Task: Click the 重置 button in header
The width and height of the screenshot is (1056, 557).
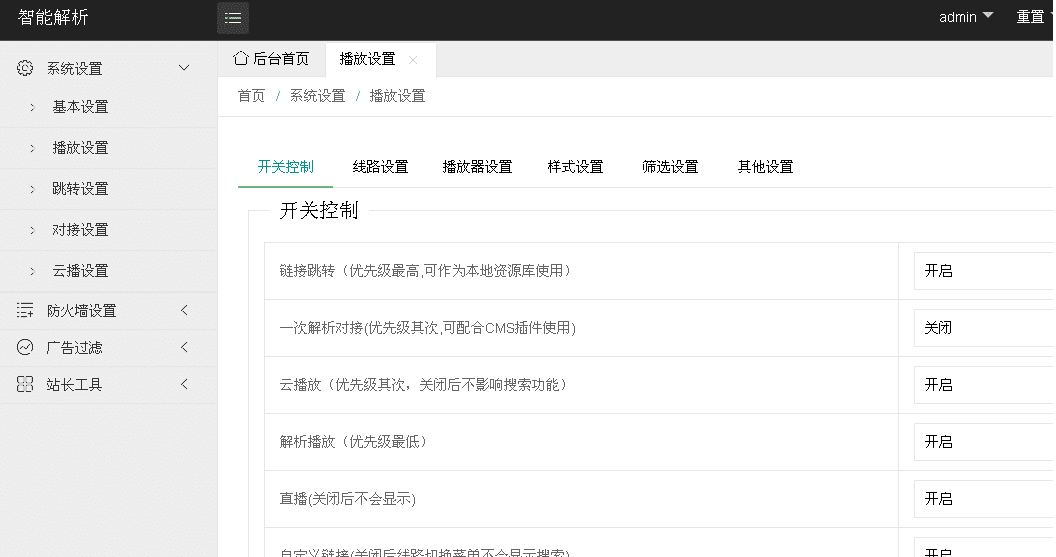Action: click(1030, 17)
